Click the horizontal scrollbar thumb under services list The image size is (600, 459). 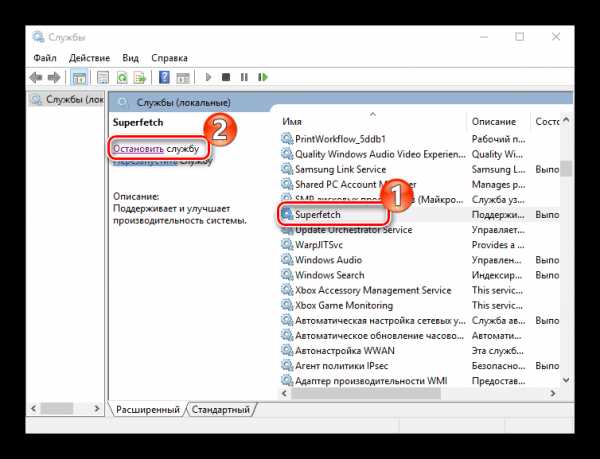coord(366,393)
